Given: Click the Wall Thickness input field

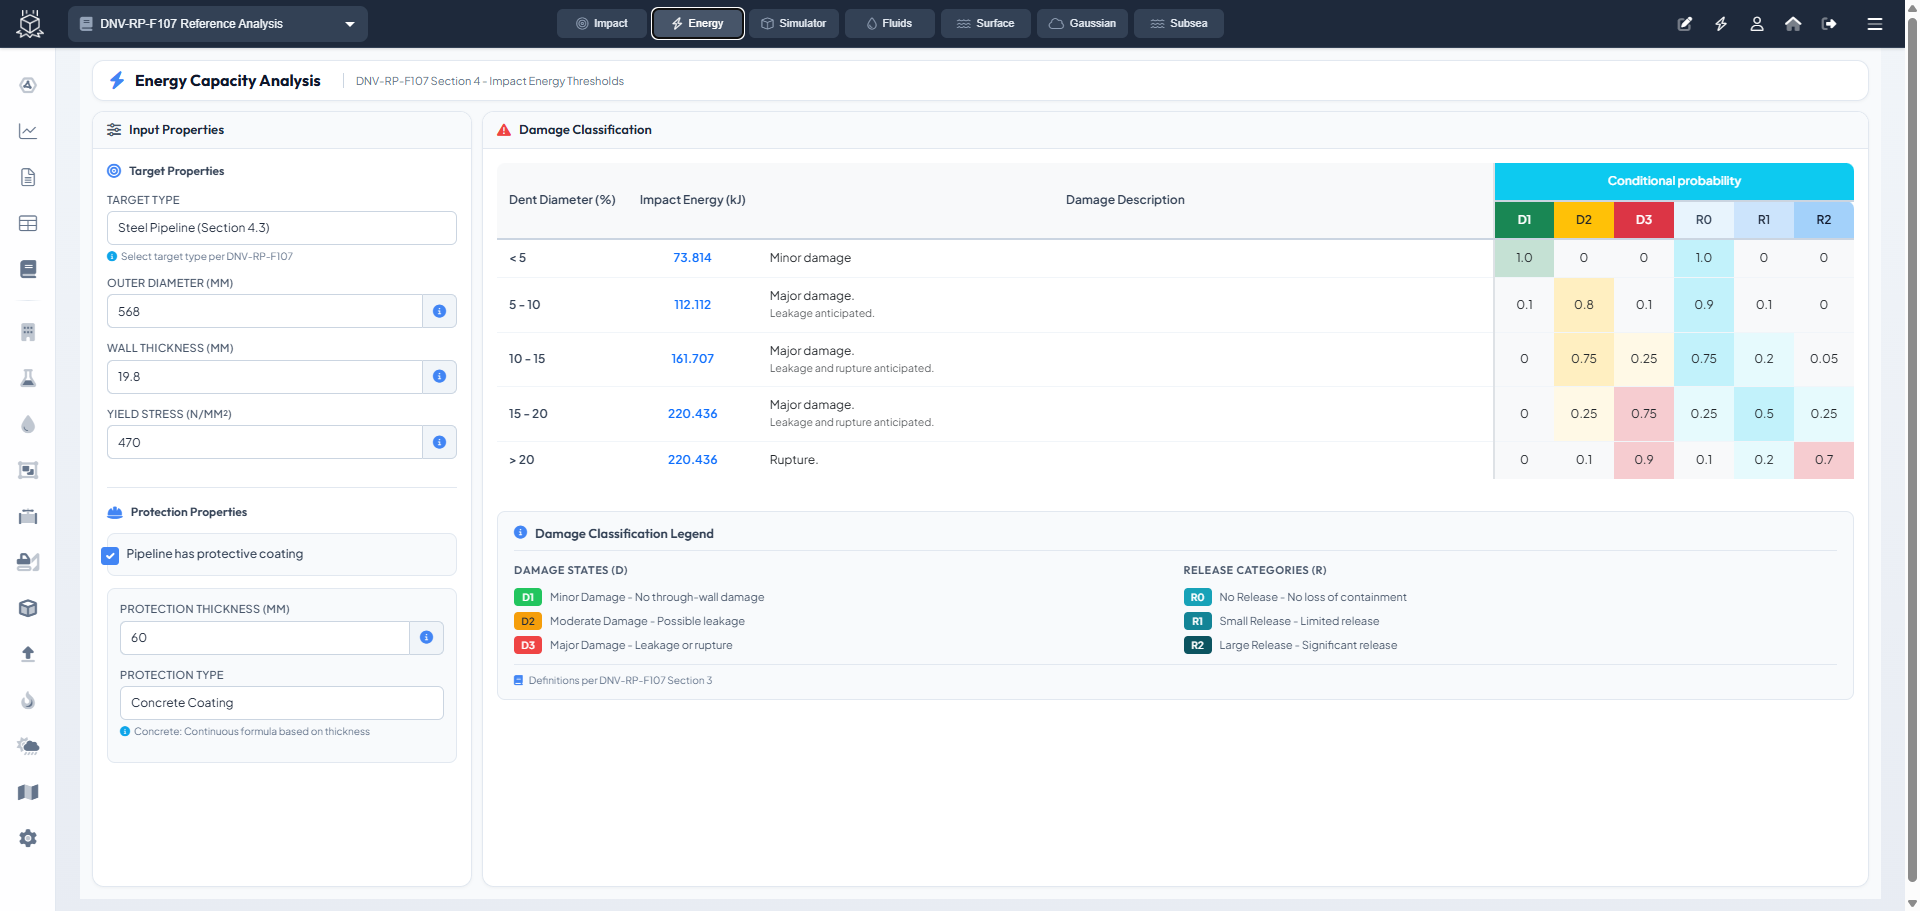Looking at the screenshot, I should coord(264,377).
